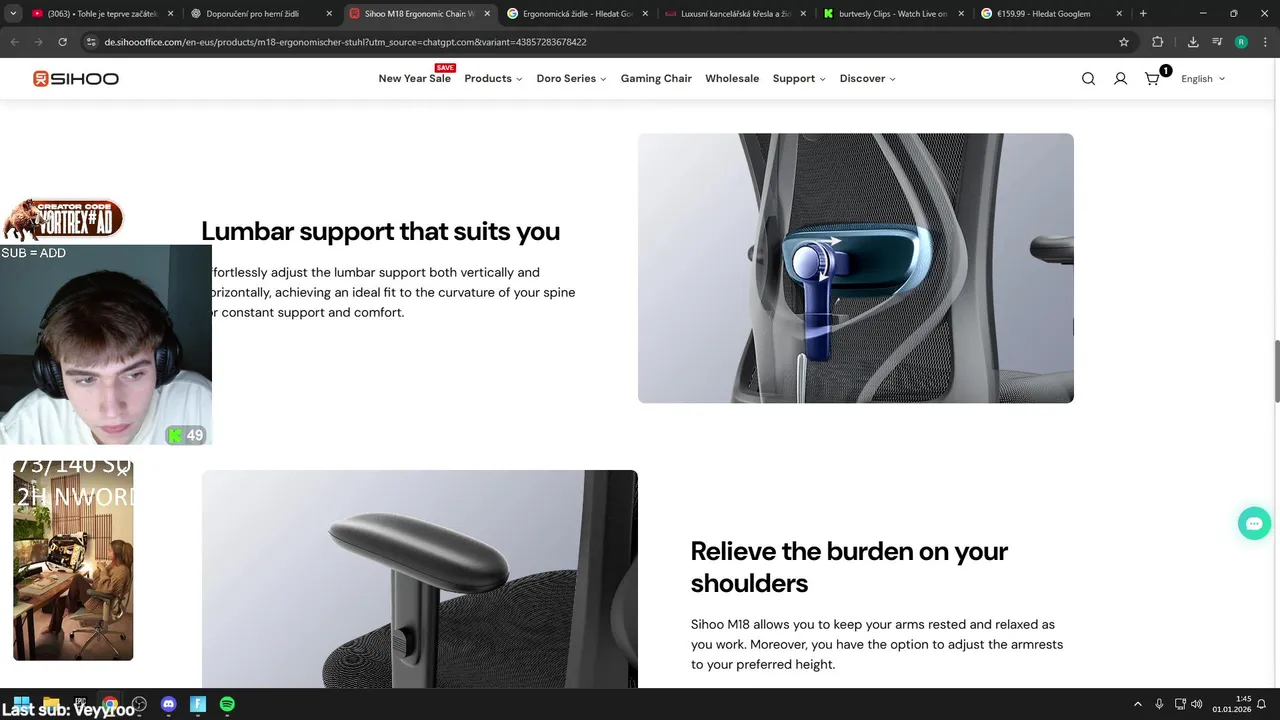Open the notifications bell icon
The width and height of the screenshot is (1280, 720).
pyautogui.click(x=1262, y=704)
